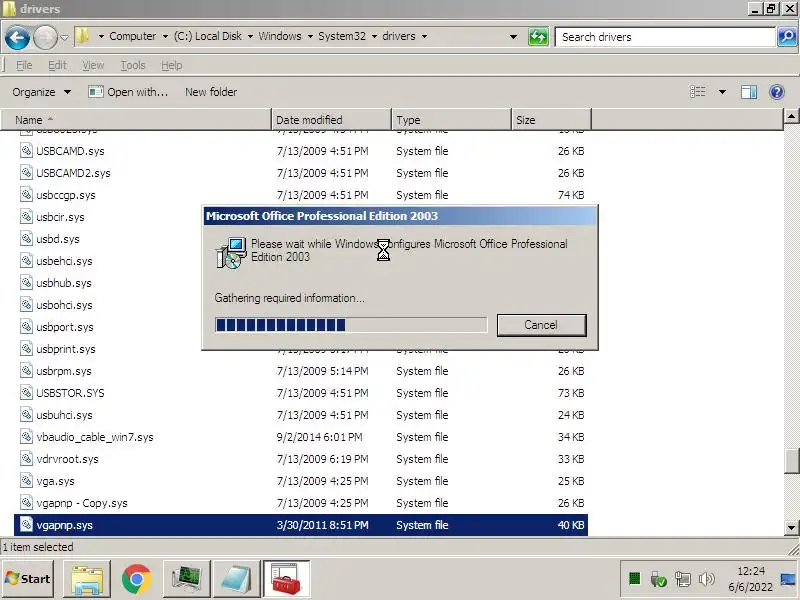This screenshot has width=800, height=600.
Task: Open the Tools menu
Action: [133, 65]
